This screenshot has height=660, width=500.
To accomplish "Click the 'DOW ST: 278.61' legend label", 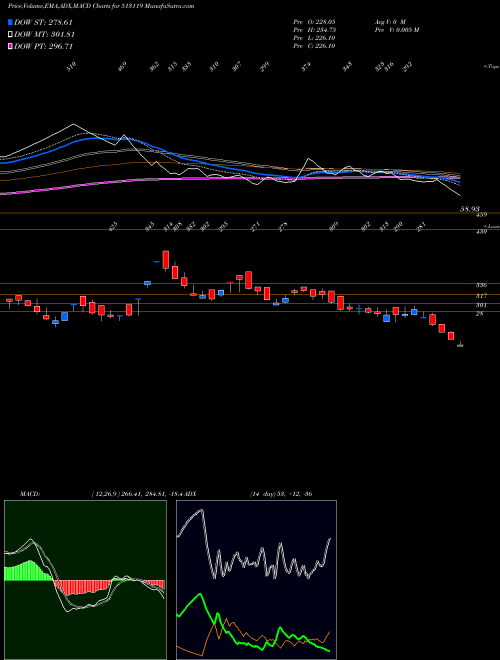I will click(43, 22).
